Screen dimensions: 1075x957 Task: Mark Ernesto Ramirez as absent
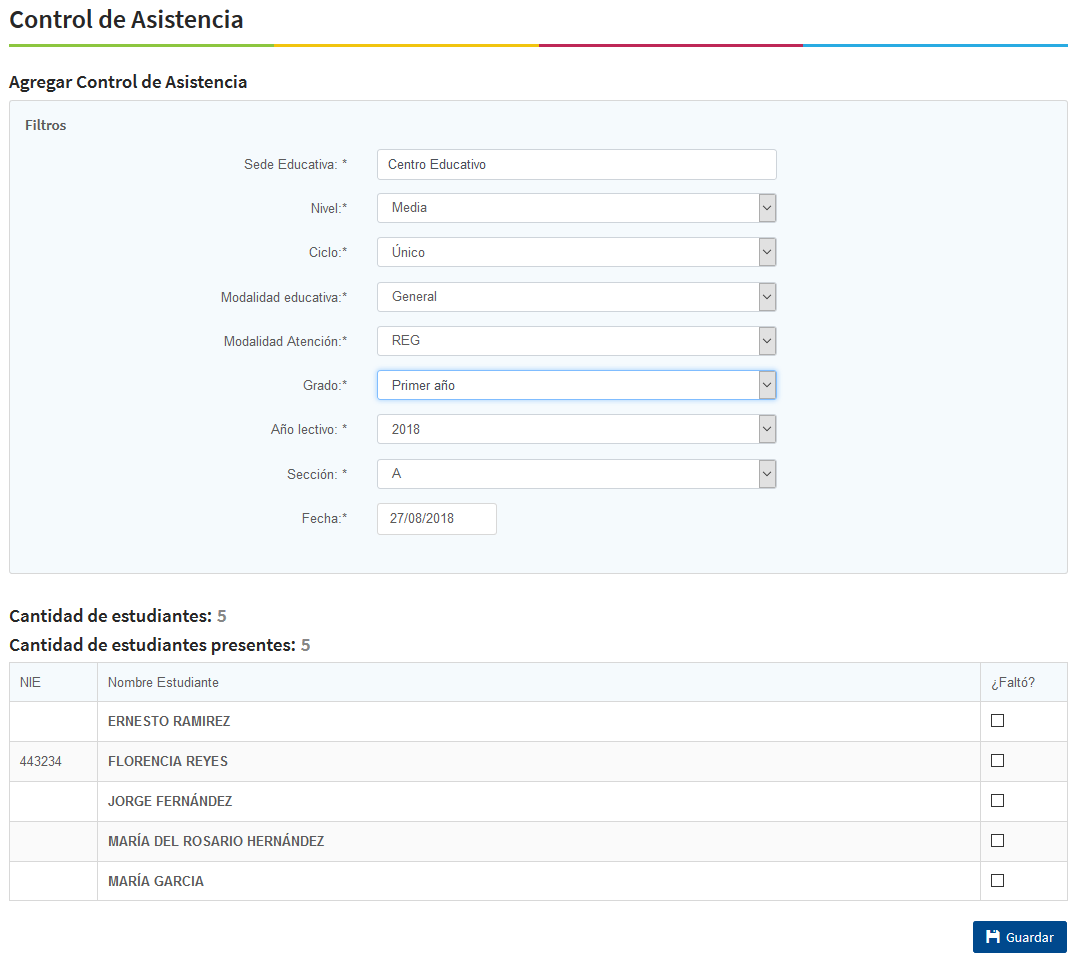997,721
